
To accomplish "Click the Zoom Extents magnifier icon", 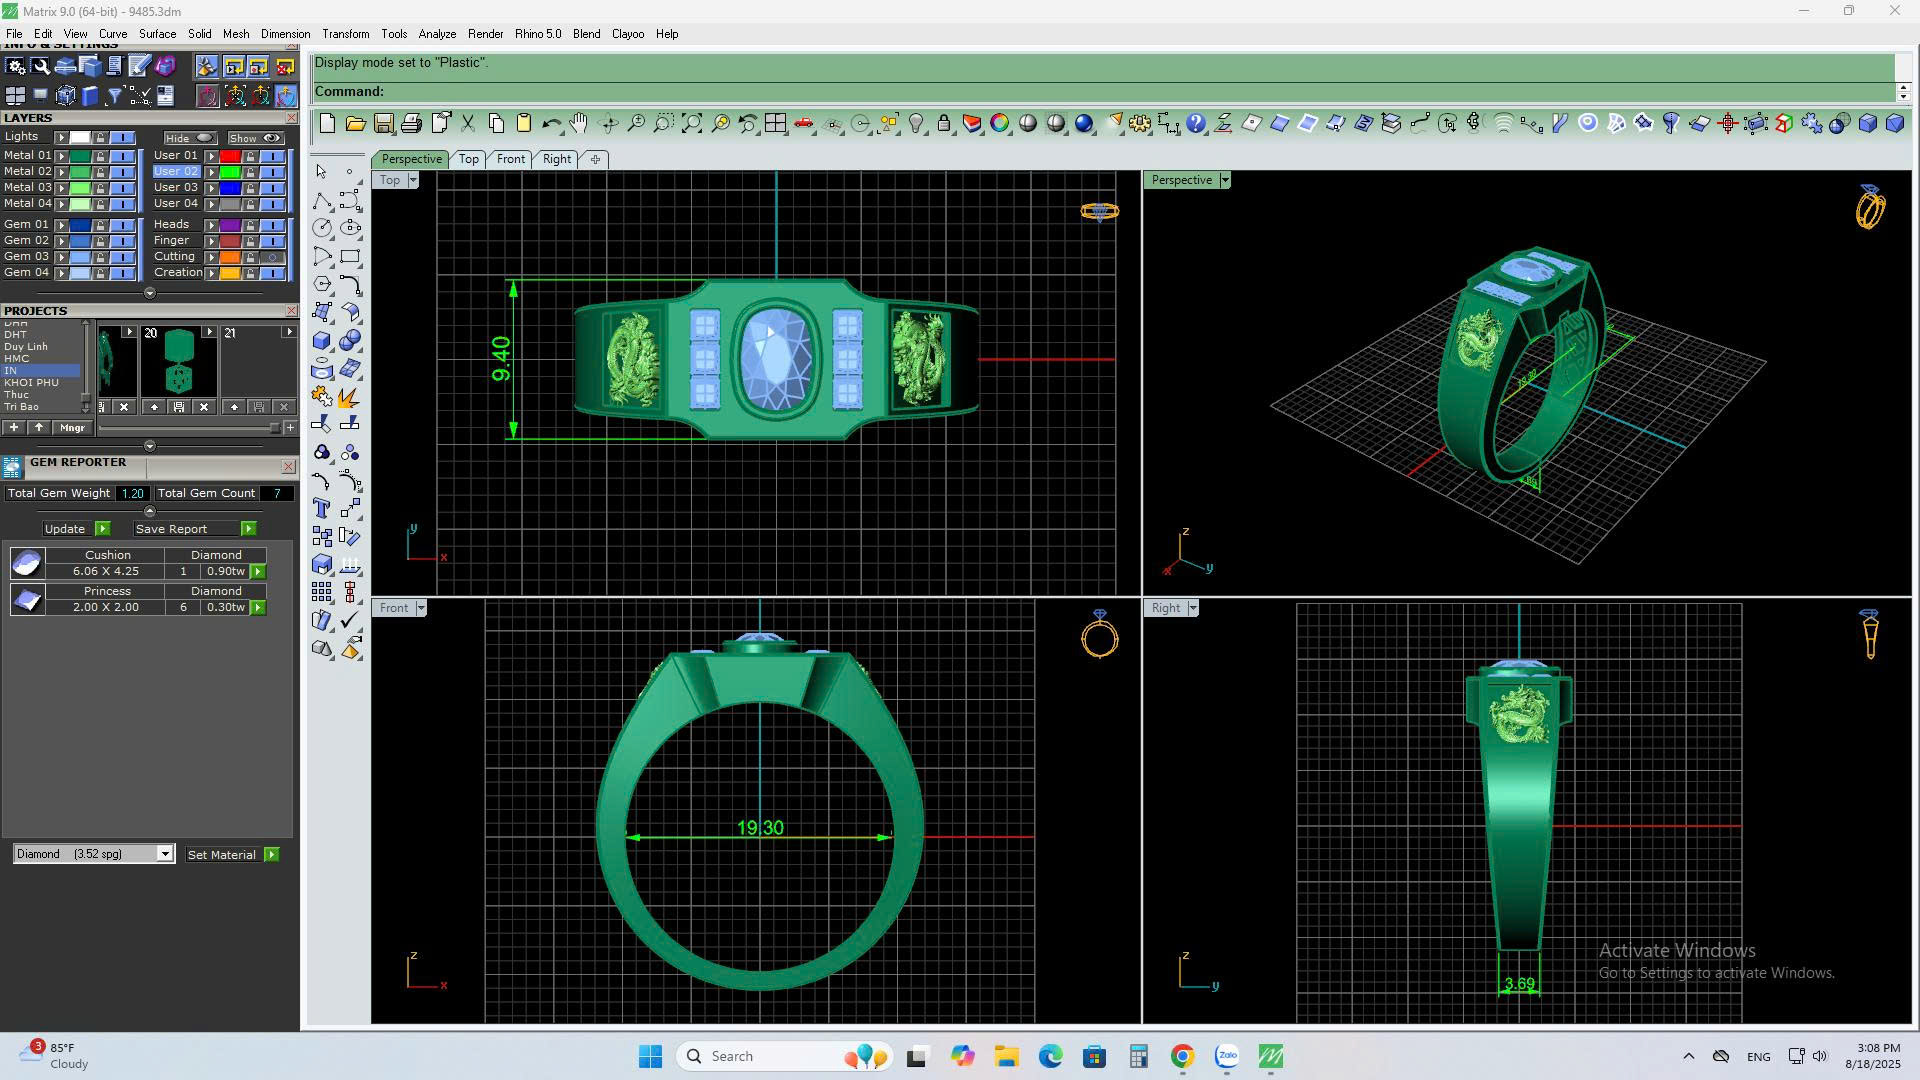I will 691,124.
